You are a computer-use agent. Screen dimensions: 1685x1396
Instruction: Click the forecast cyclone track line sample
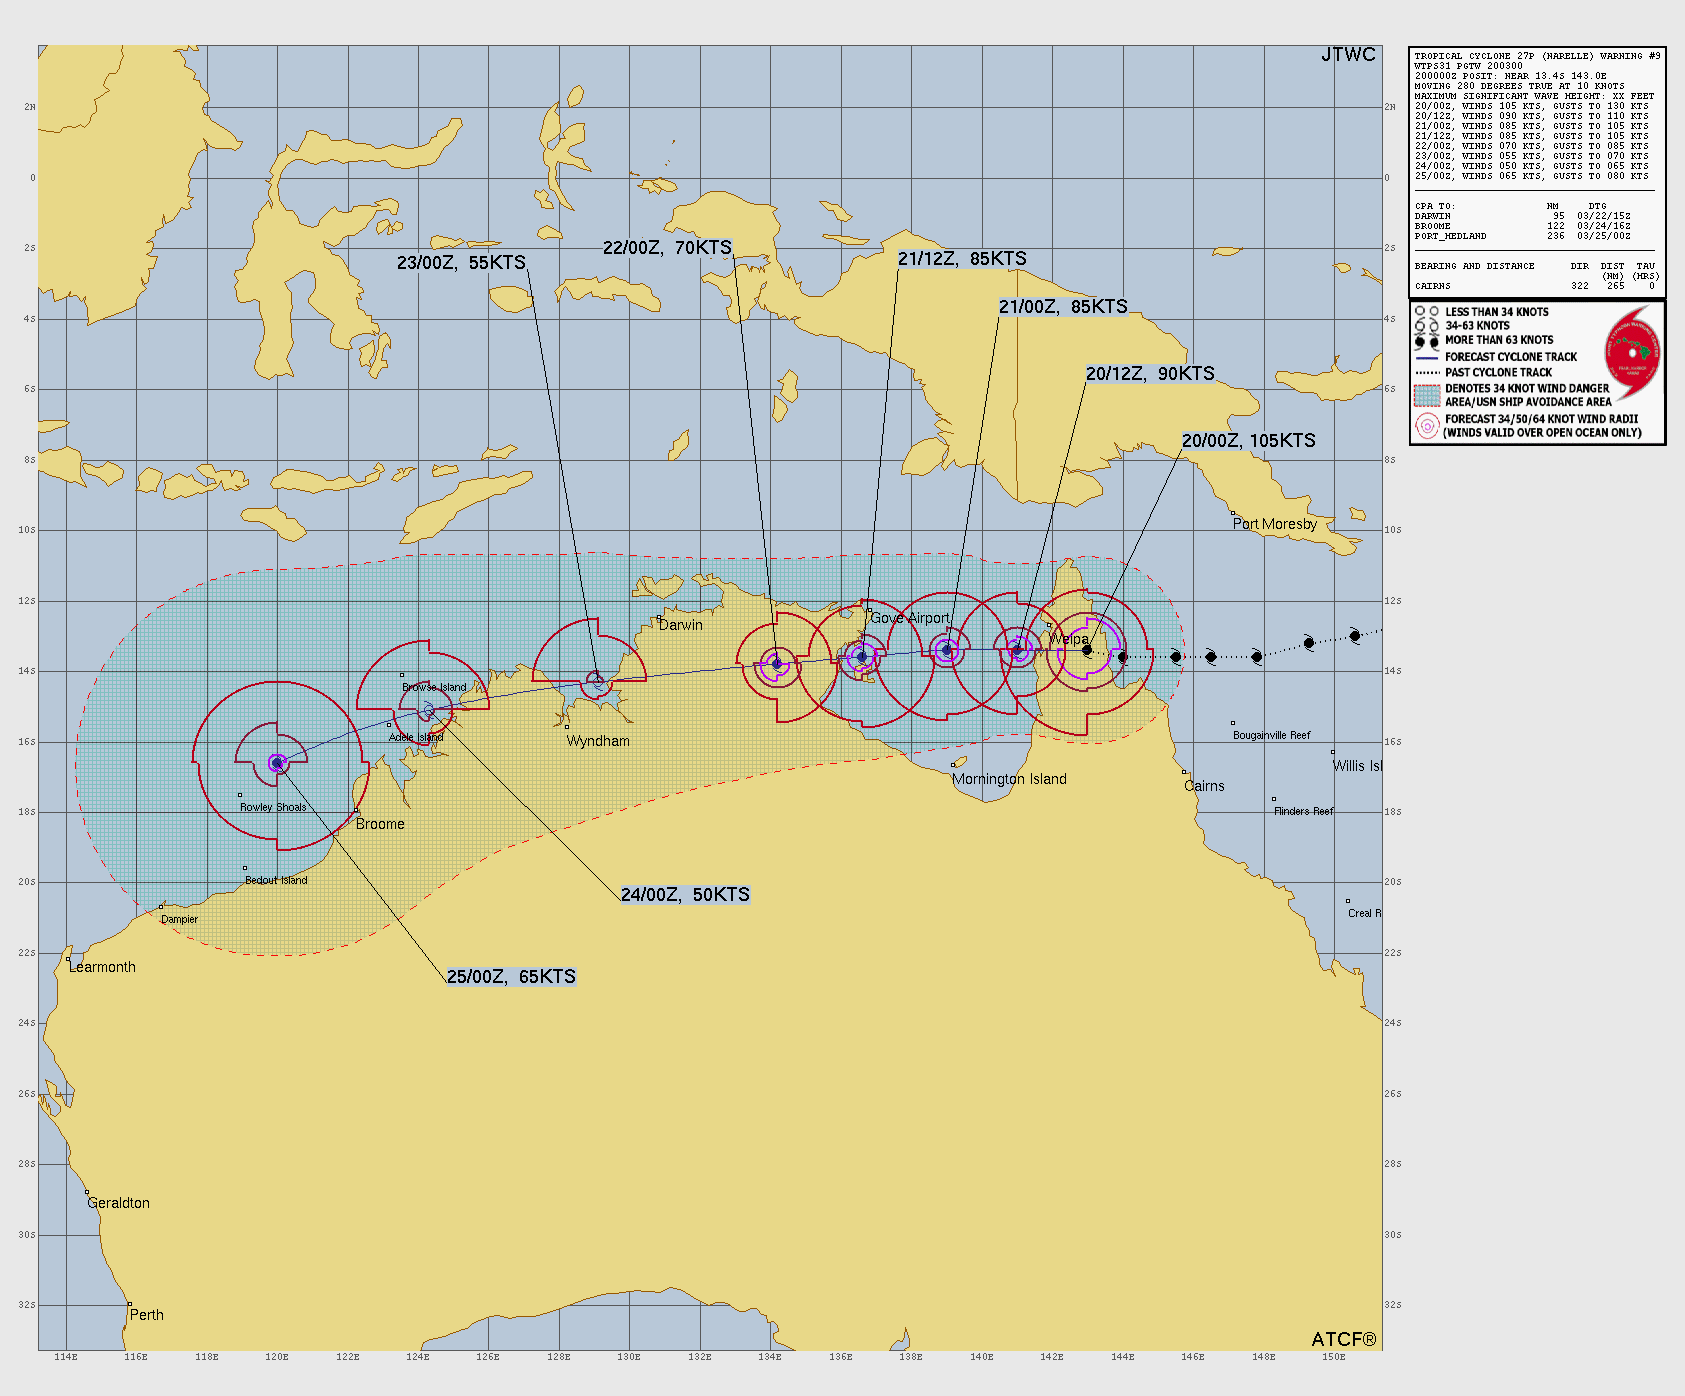coord(1427,357)
